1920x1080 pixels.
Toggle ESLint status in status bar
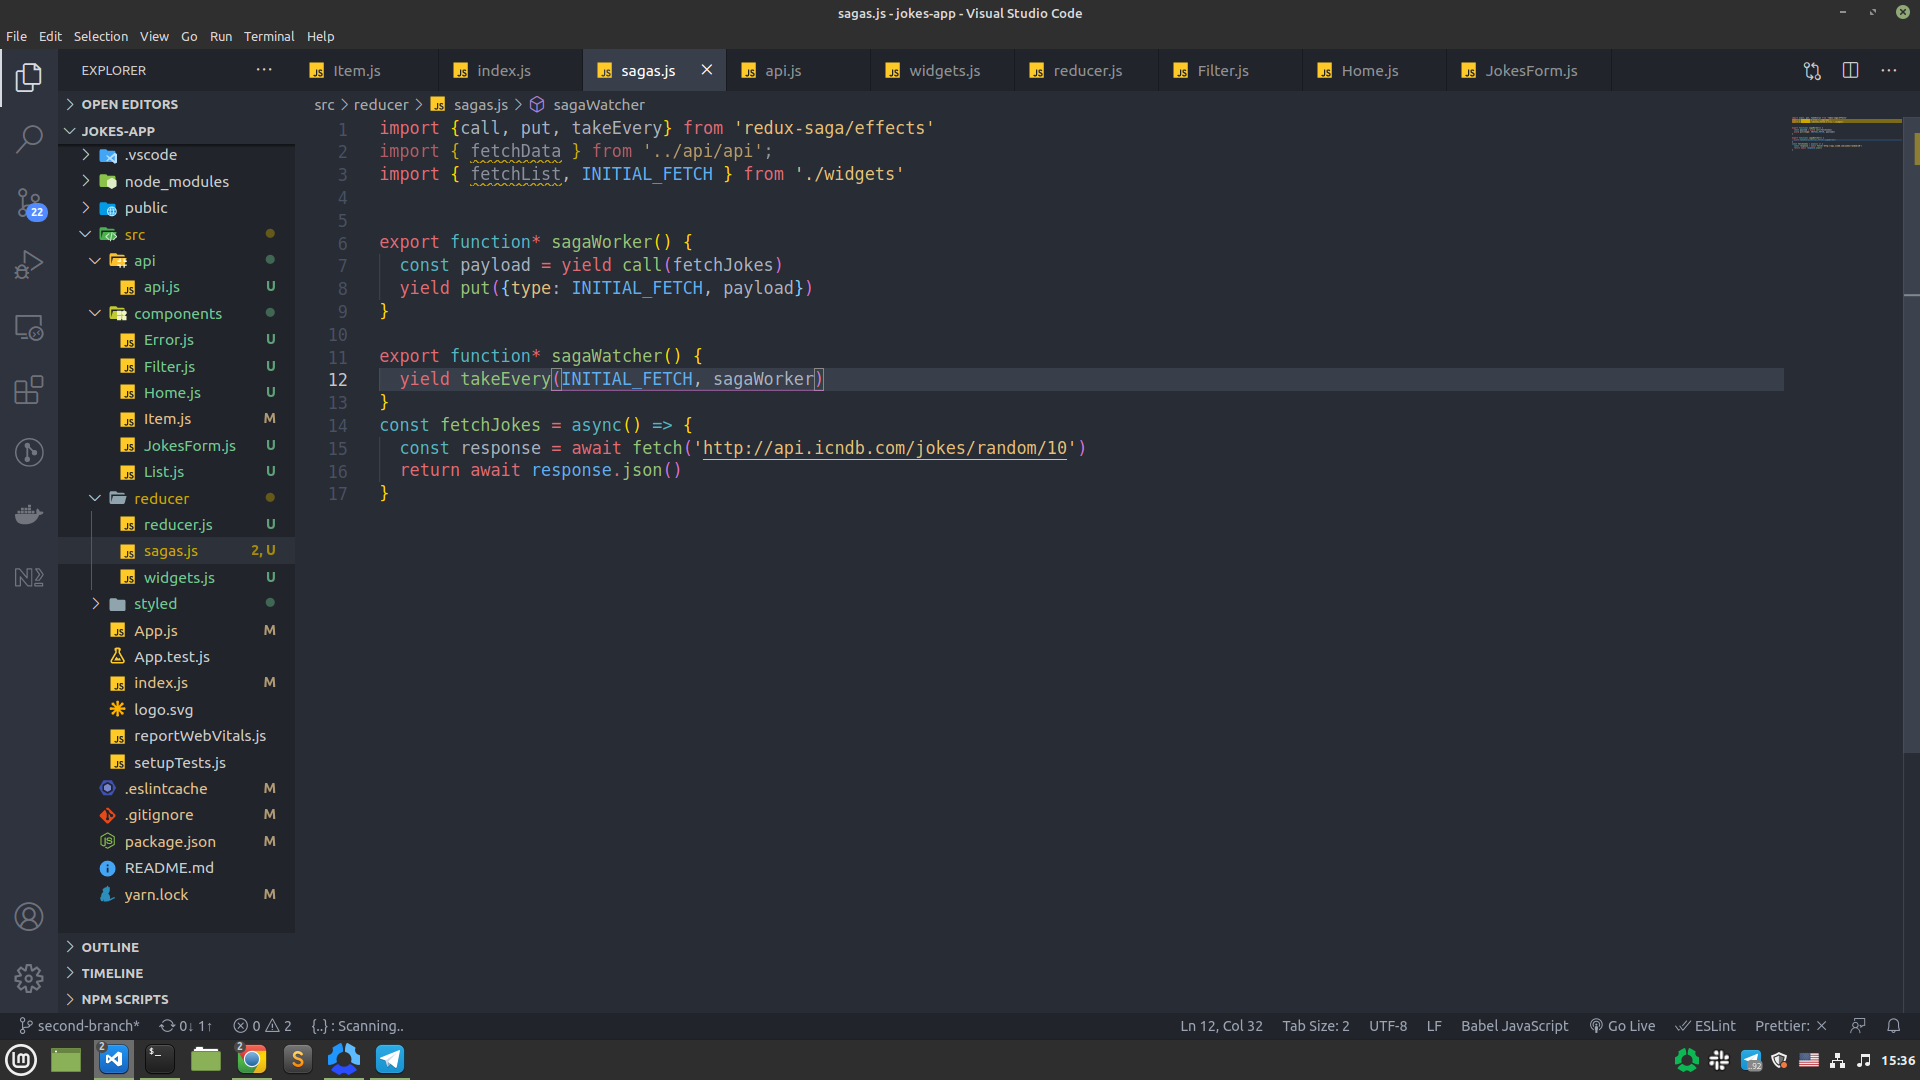(x=1706, y=1025)
